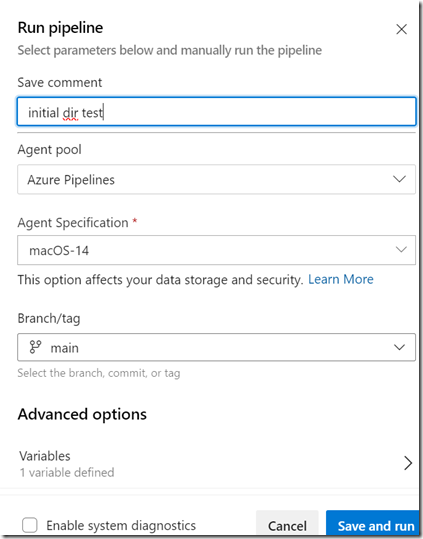Click the Cancel button

[287, 525]
